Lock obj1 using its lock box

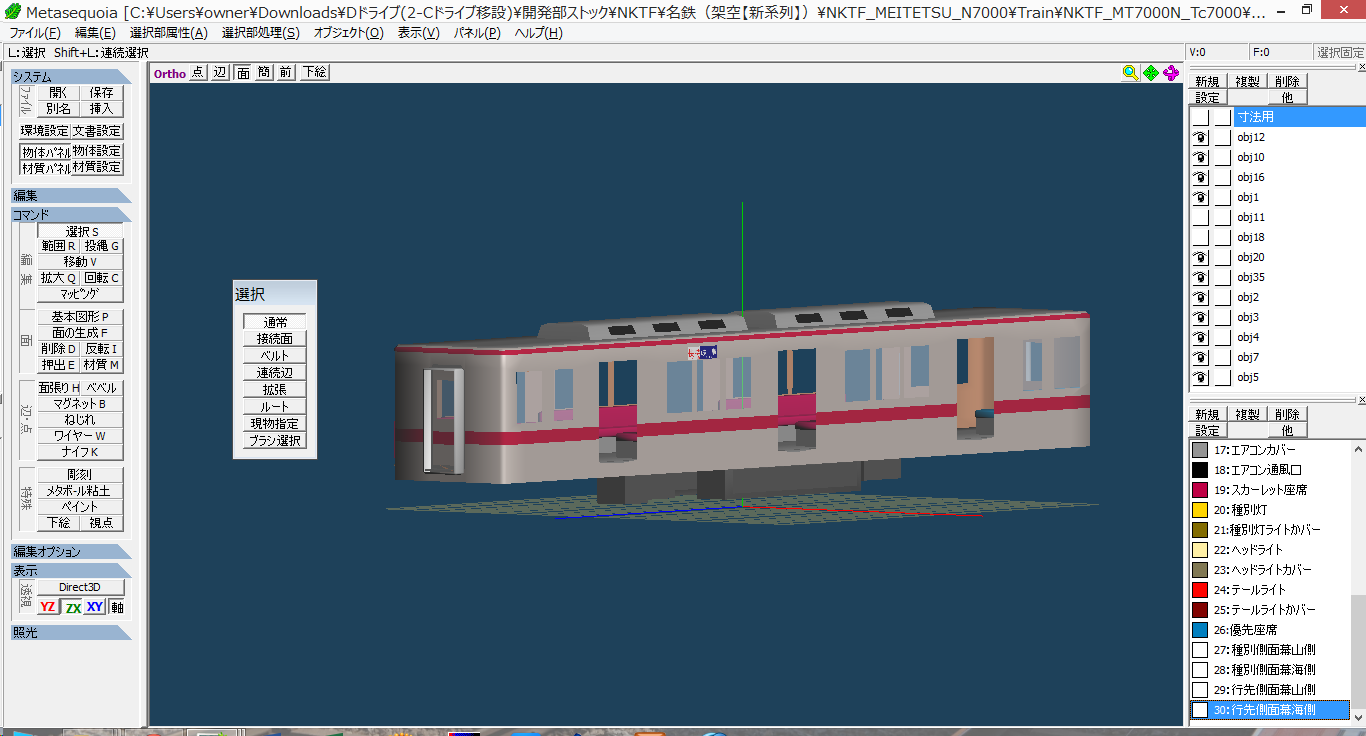tap(1223, 197)
